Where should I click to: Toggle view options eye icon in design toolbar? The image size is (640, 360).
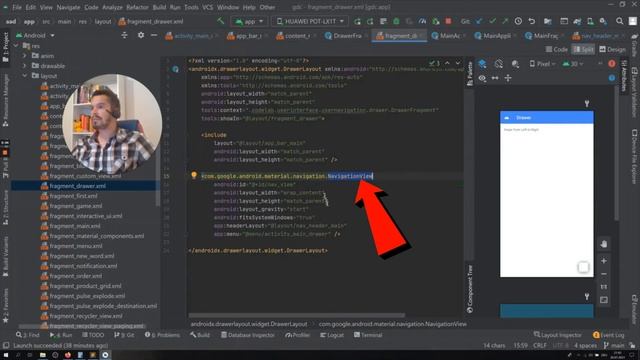pos(482,78)
